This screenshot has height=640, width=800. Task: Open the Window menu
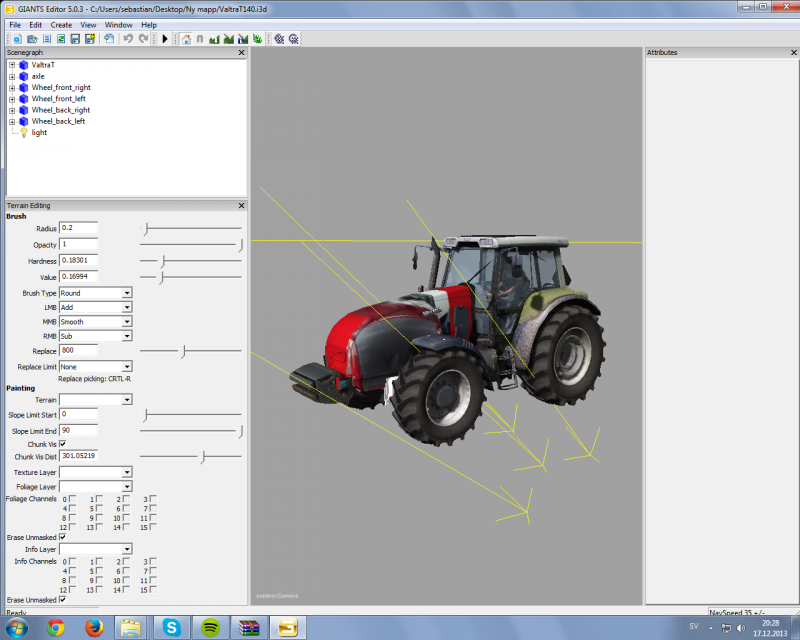pyautogui.click(x=118, y=25)
